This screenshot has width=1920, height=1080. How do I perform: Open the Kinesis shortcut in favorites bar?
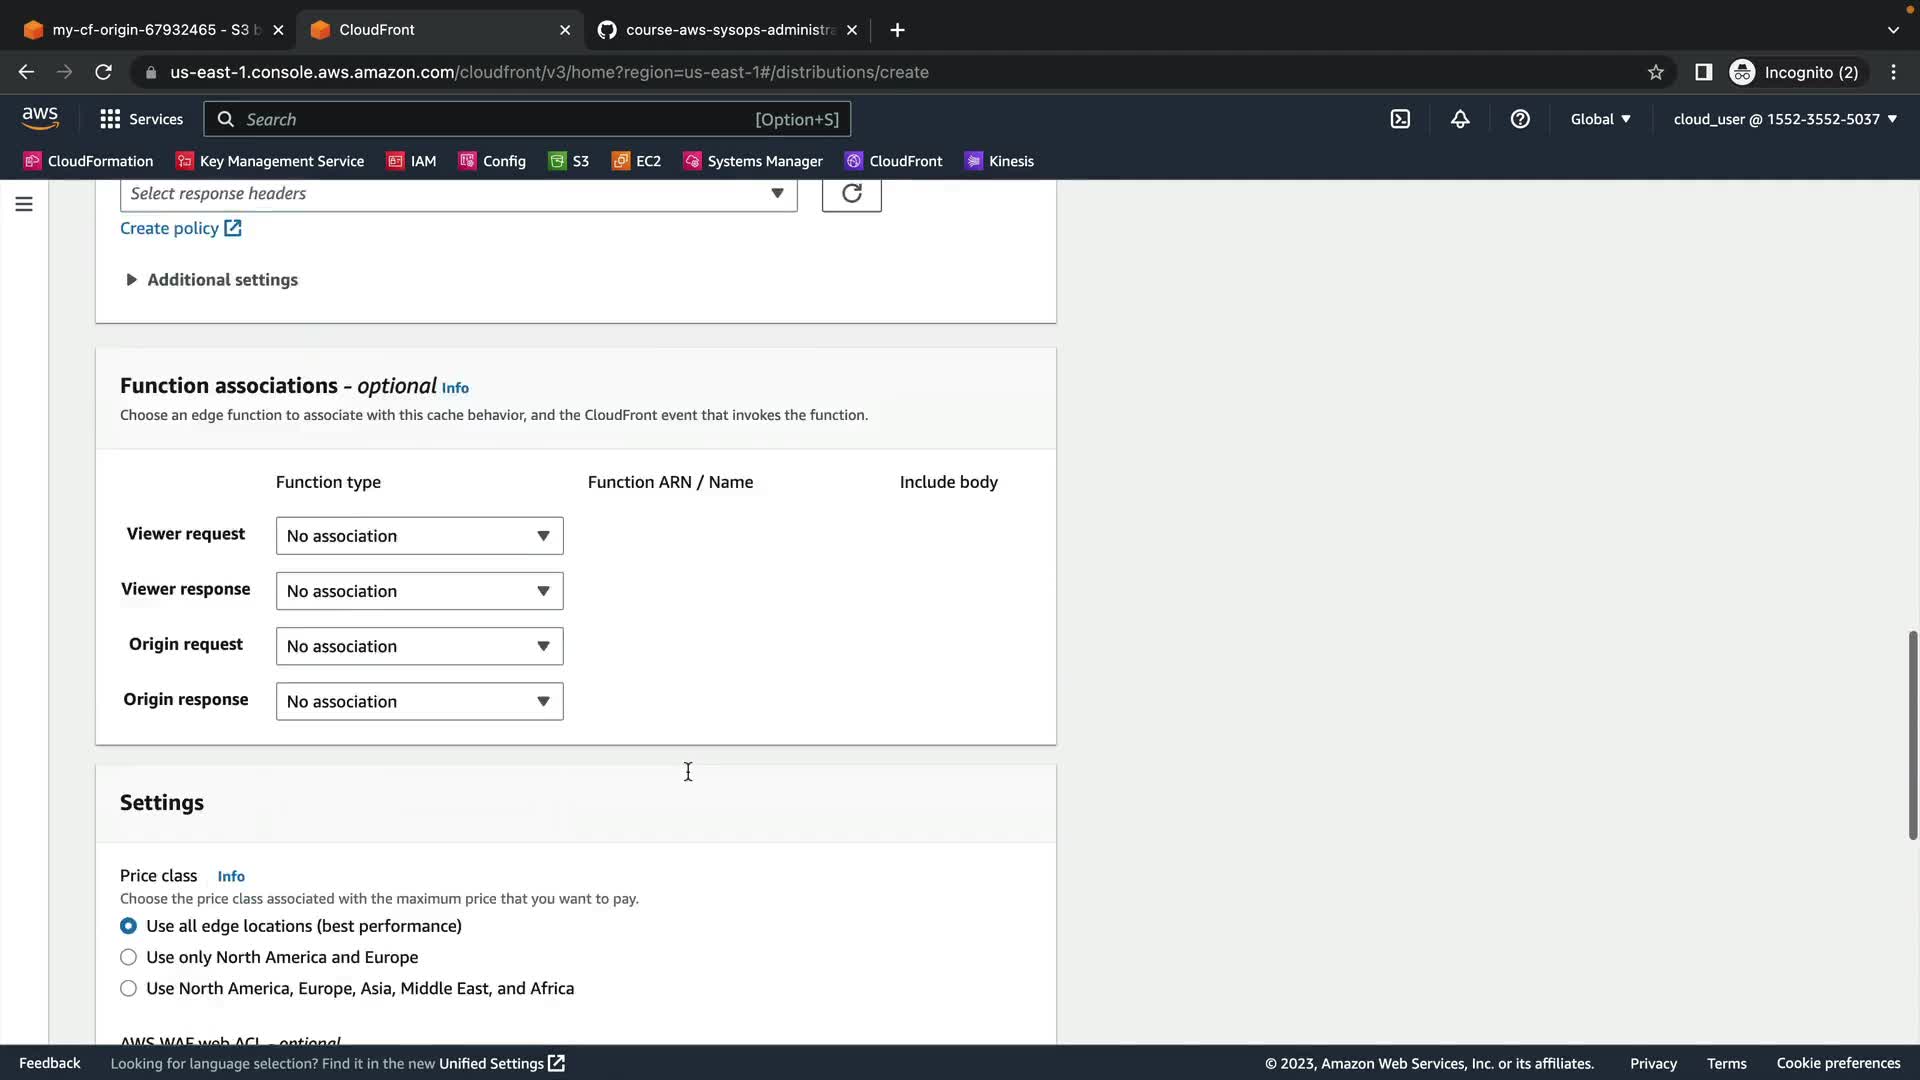click(x=999, y=161)
